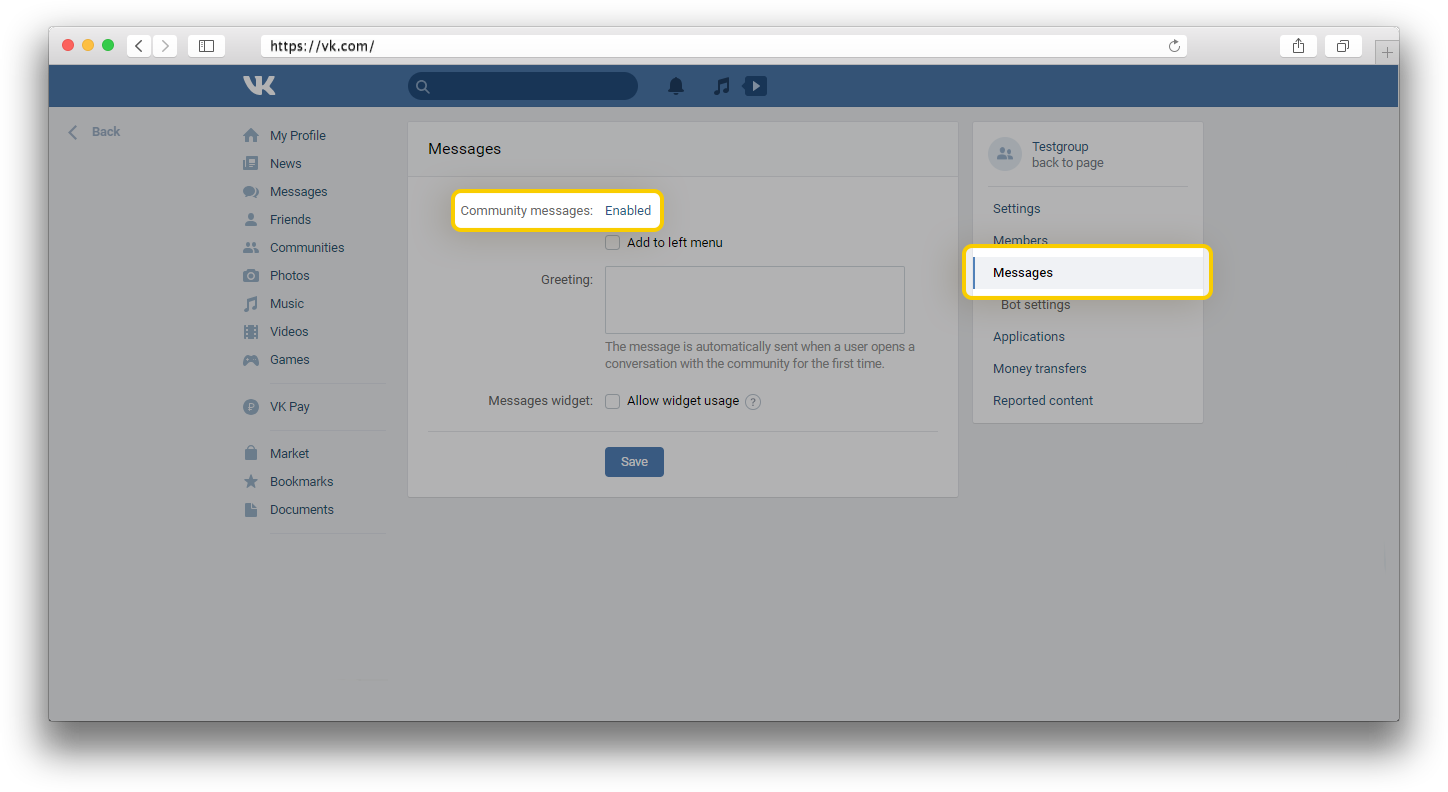The image size is (1448, 792).
Task: Click the VK search field
Action: point(523,86)
